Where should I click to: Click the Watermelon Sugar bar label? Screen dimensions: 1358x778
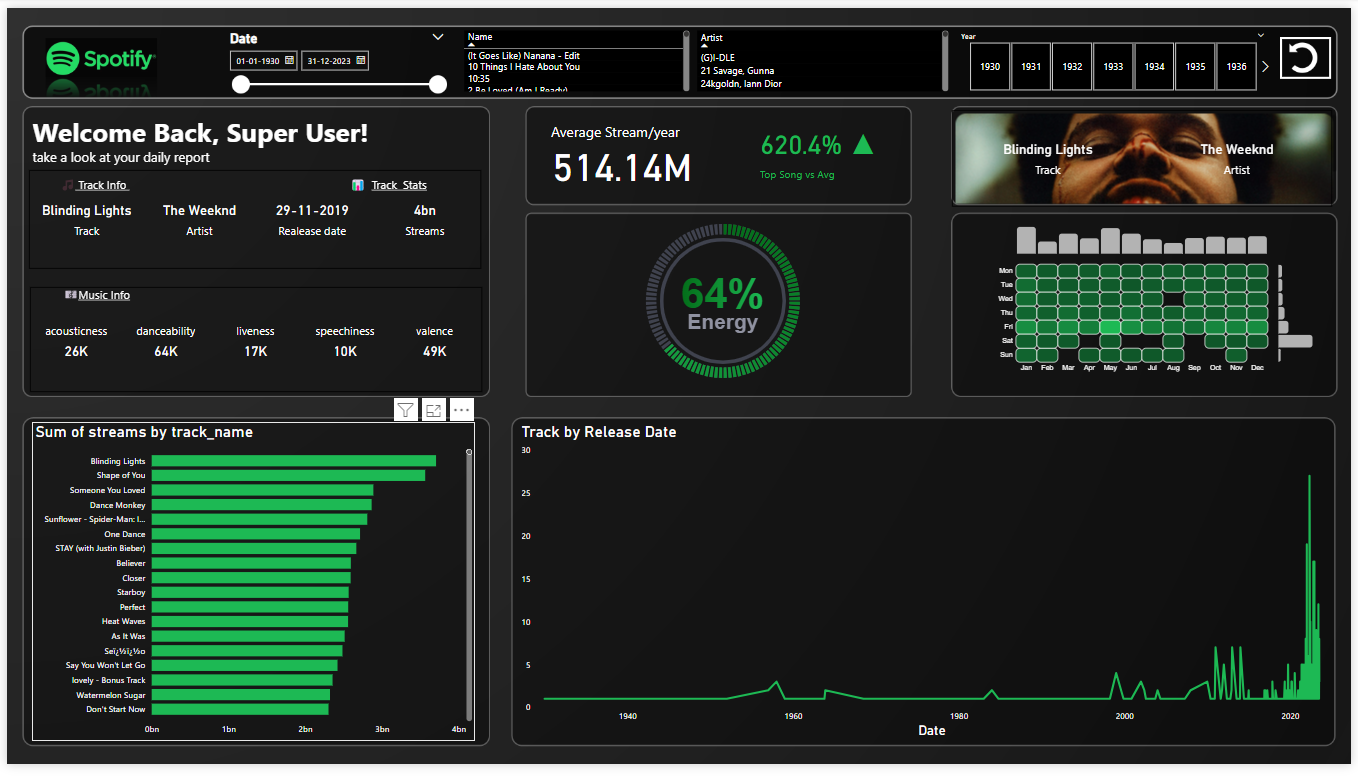click(110, 694)
